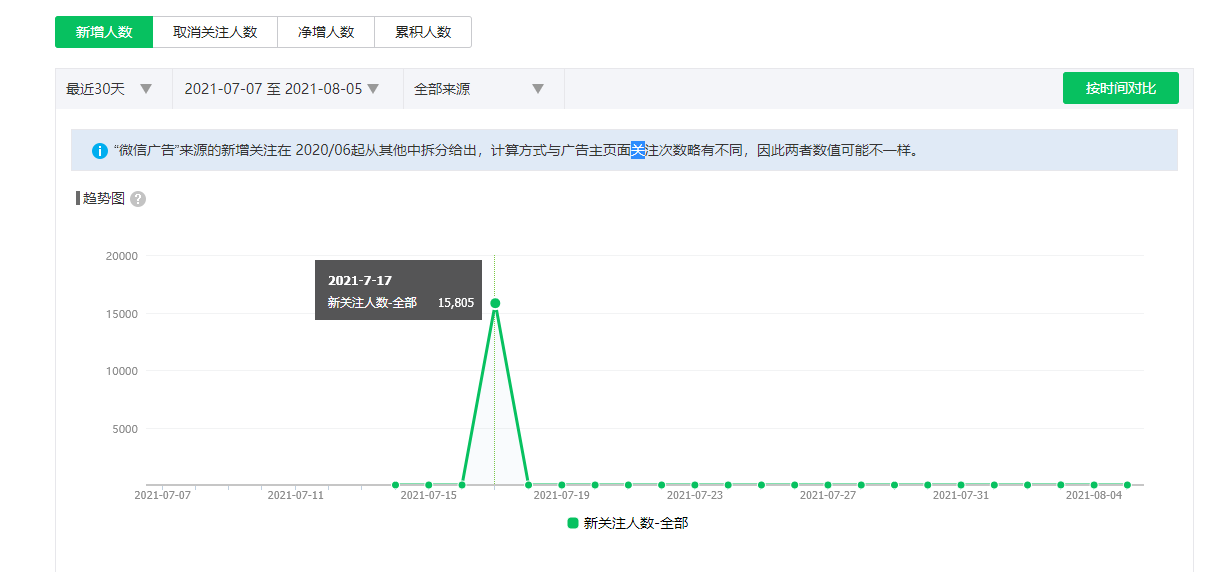Open the 净增人数 tab
The height and width of the screenshot is (572, 1221).
326,32
